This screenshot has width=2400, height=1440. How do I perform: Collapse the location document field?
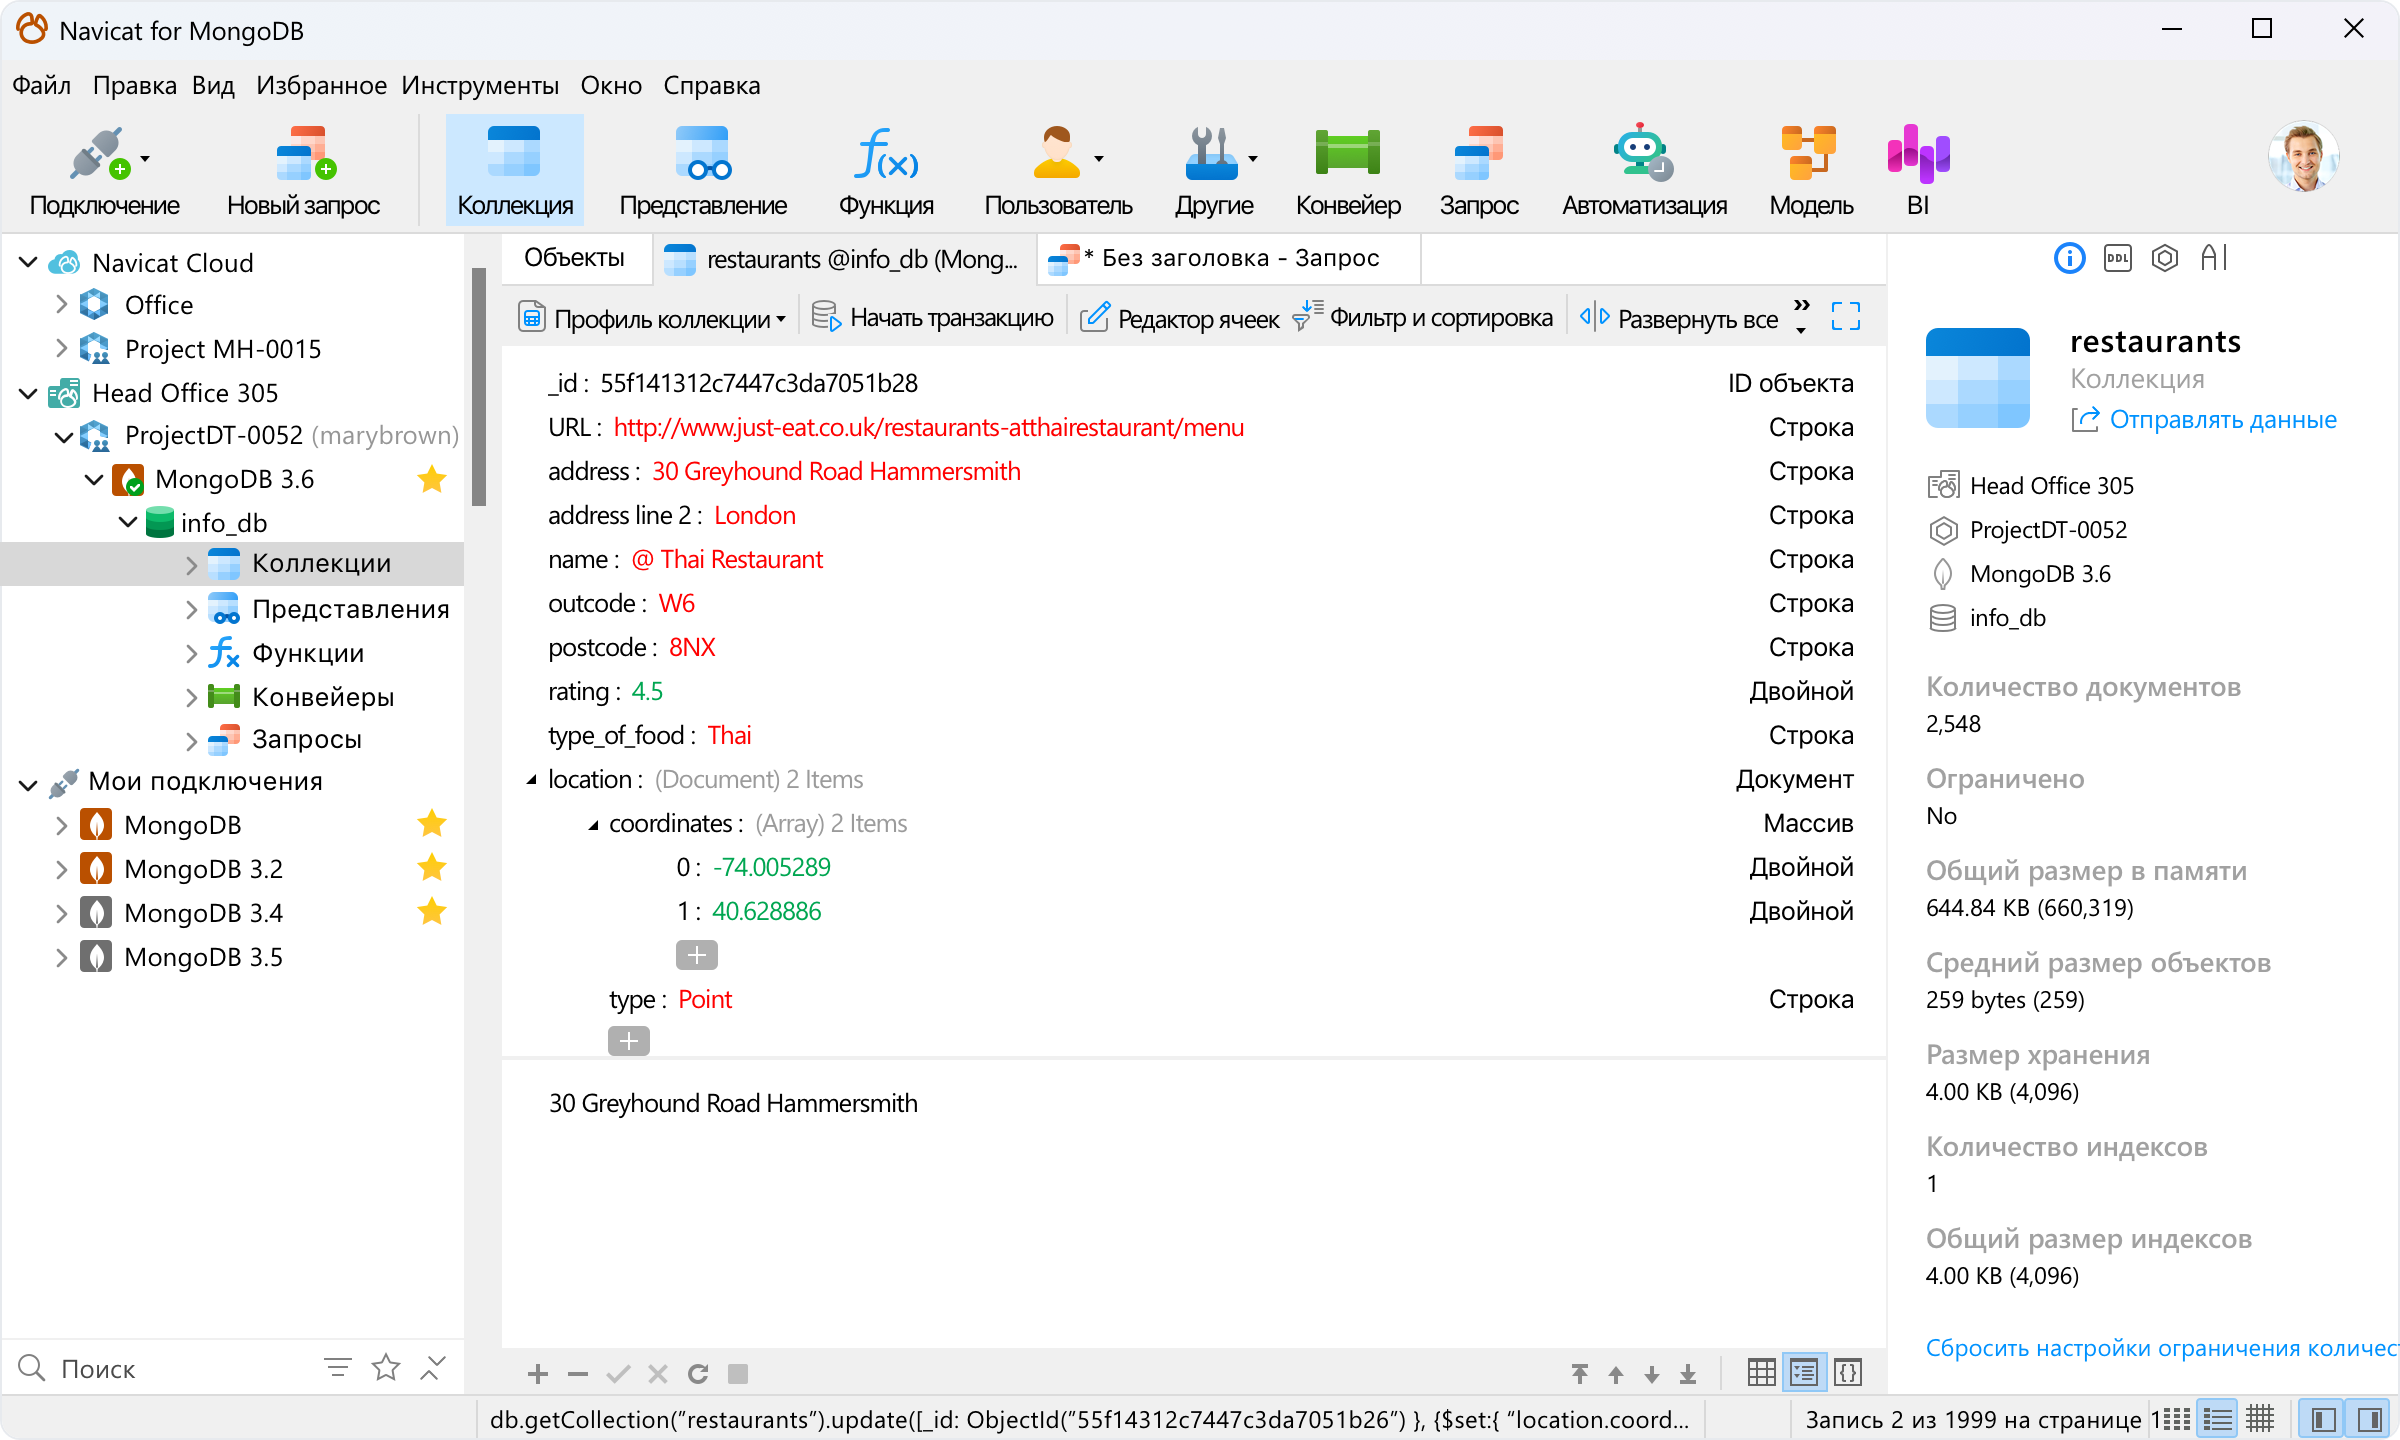coord(532,780)
